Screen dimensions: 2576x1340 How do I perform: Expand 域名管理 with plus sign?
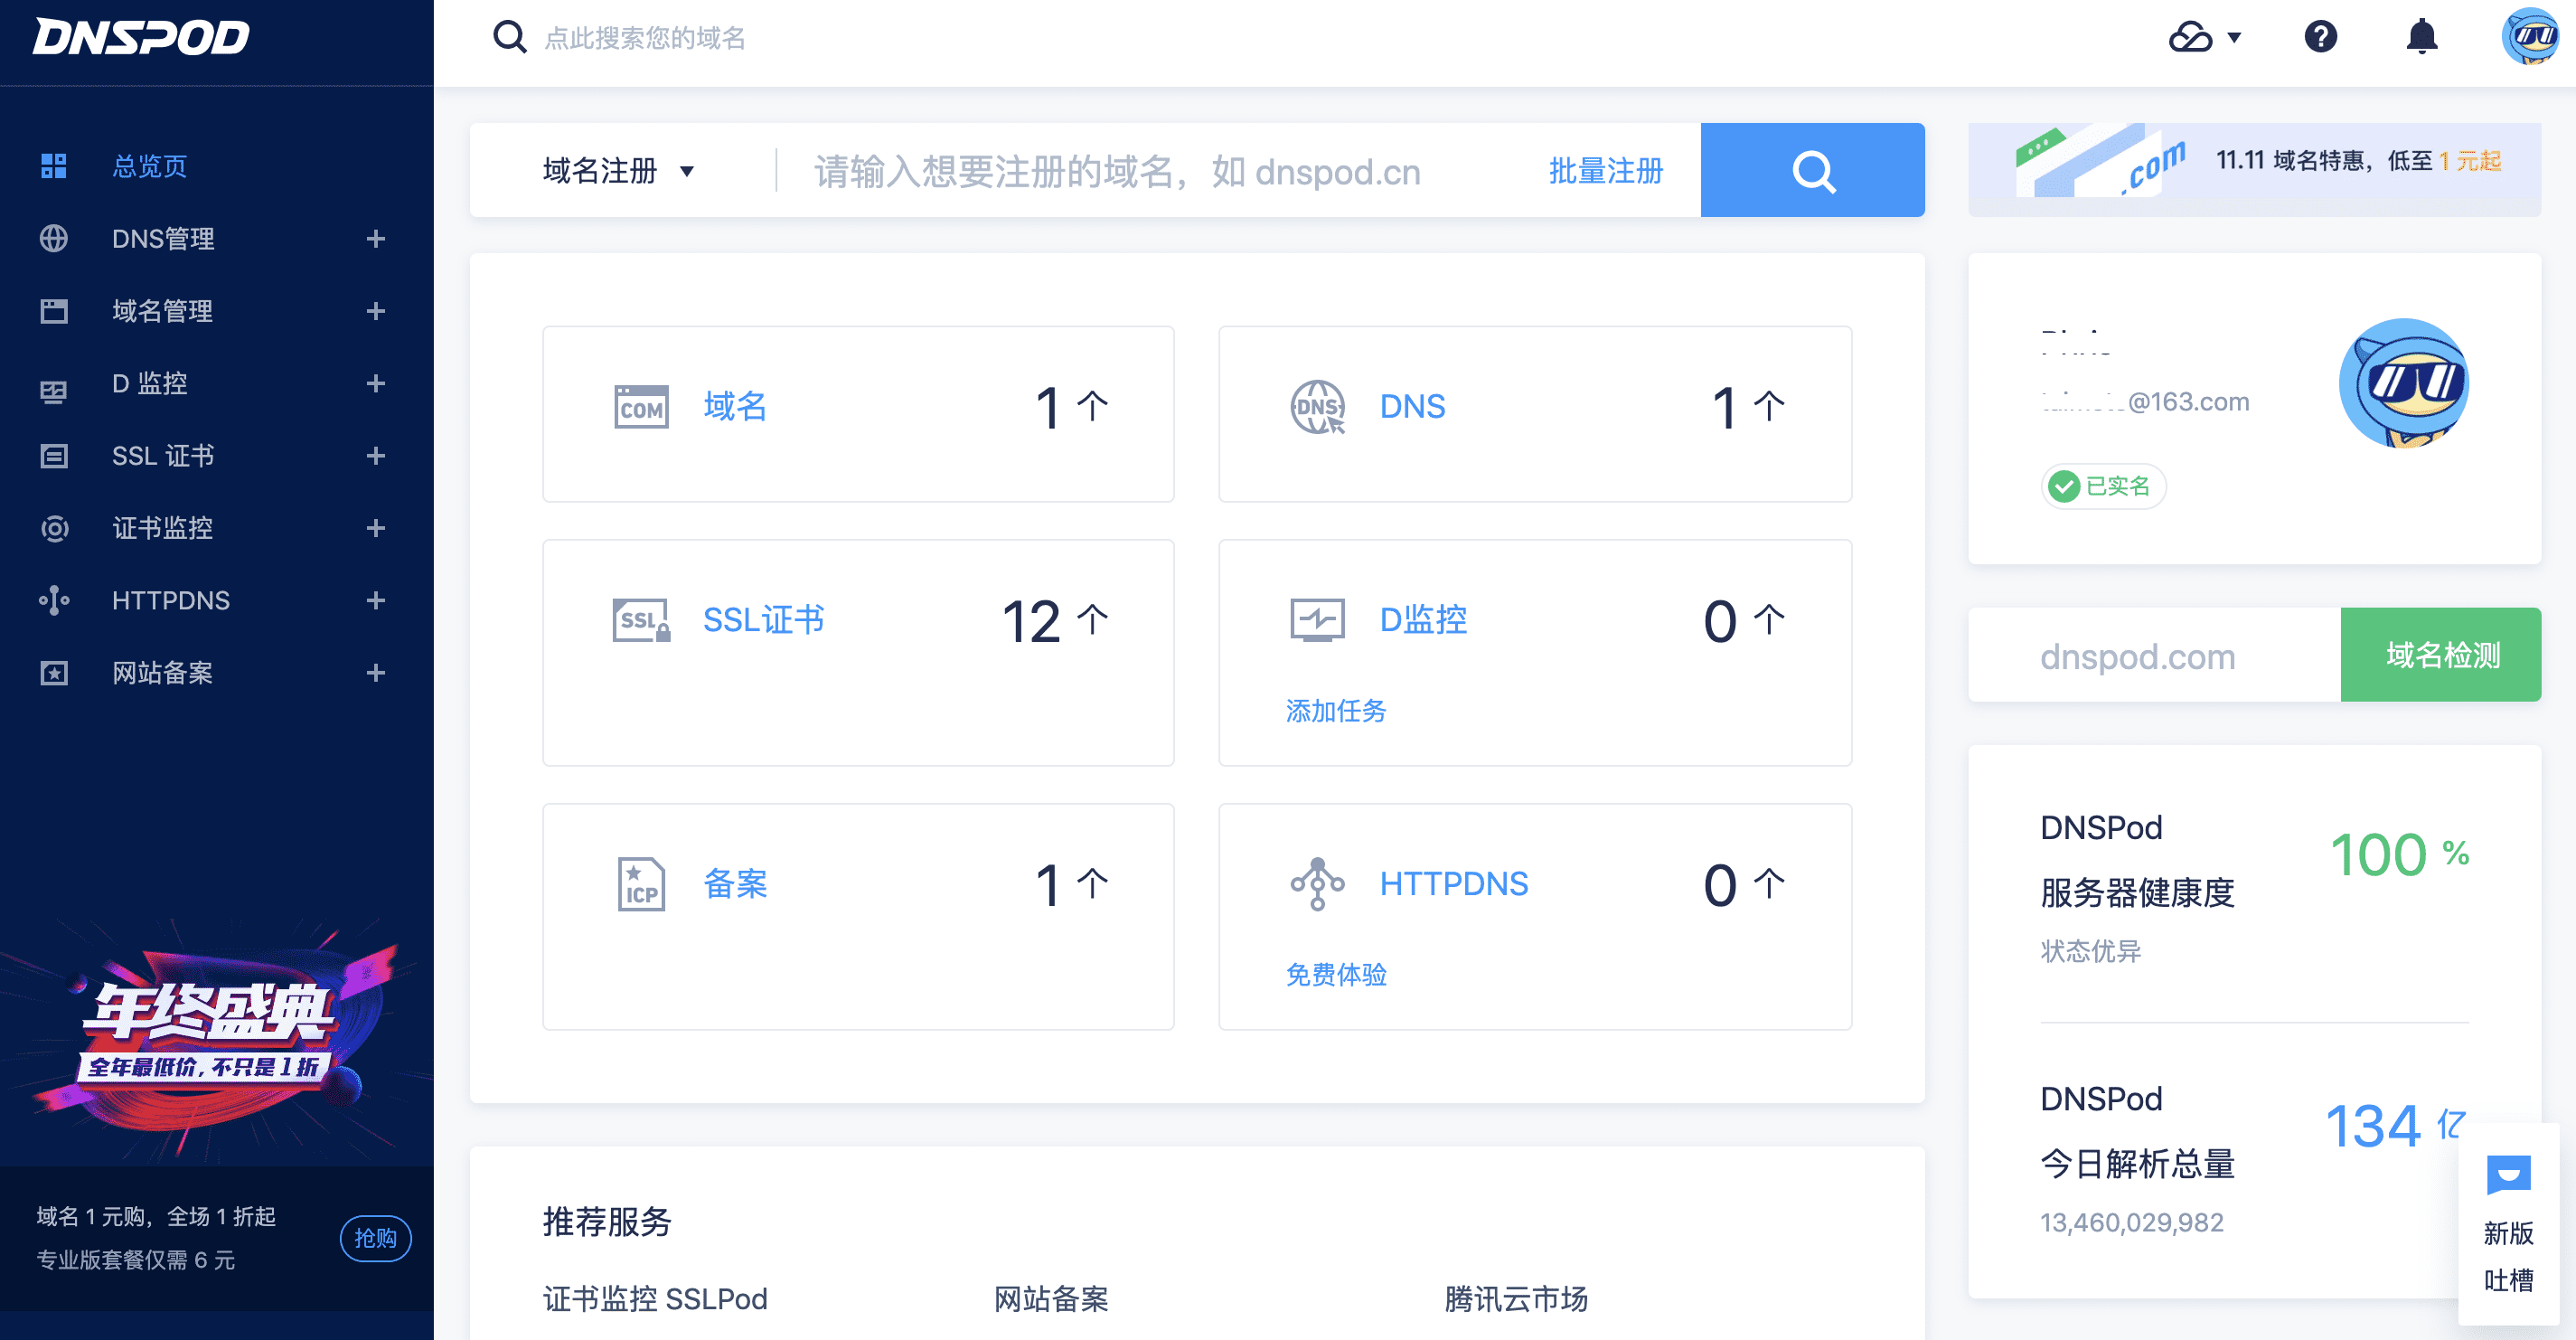(x=376, y=311)
